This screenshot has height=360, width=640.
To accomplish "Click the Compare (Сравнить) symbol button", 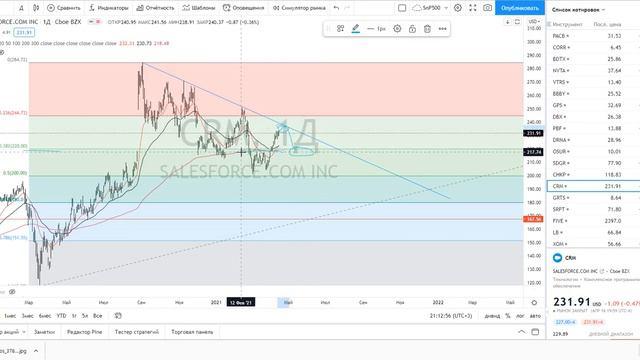I will 64,8.
